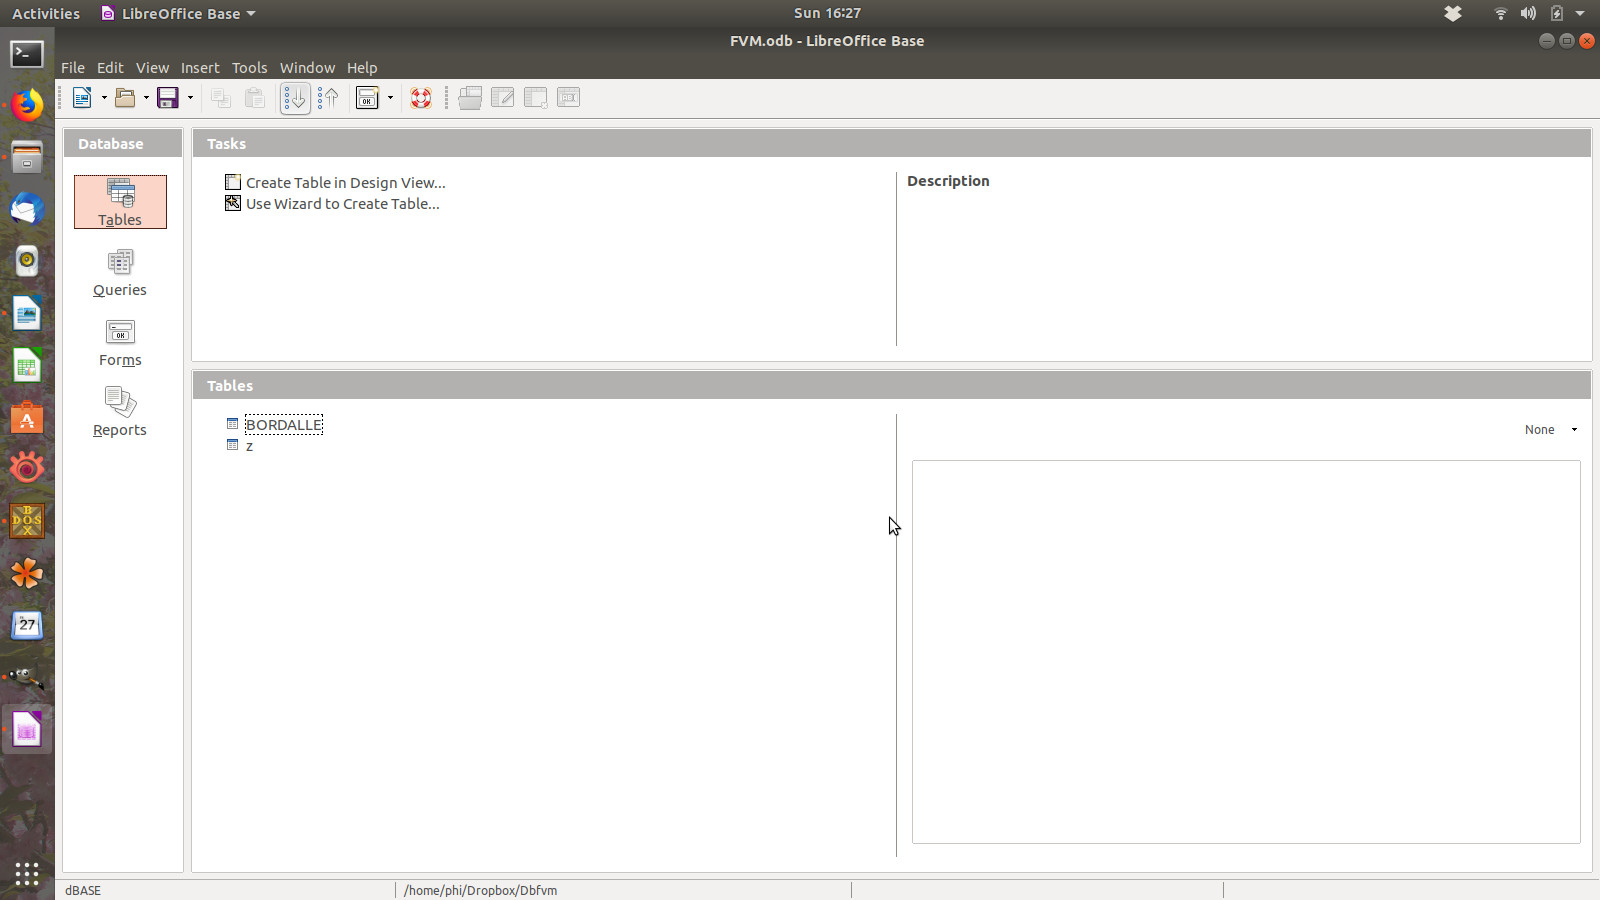Image resolution: width=1600 pixels, height=900 pixels.
Task: Open the Save dropdown arrow
Action: pyautogui.click(x=188, y=97)
